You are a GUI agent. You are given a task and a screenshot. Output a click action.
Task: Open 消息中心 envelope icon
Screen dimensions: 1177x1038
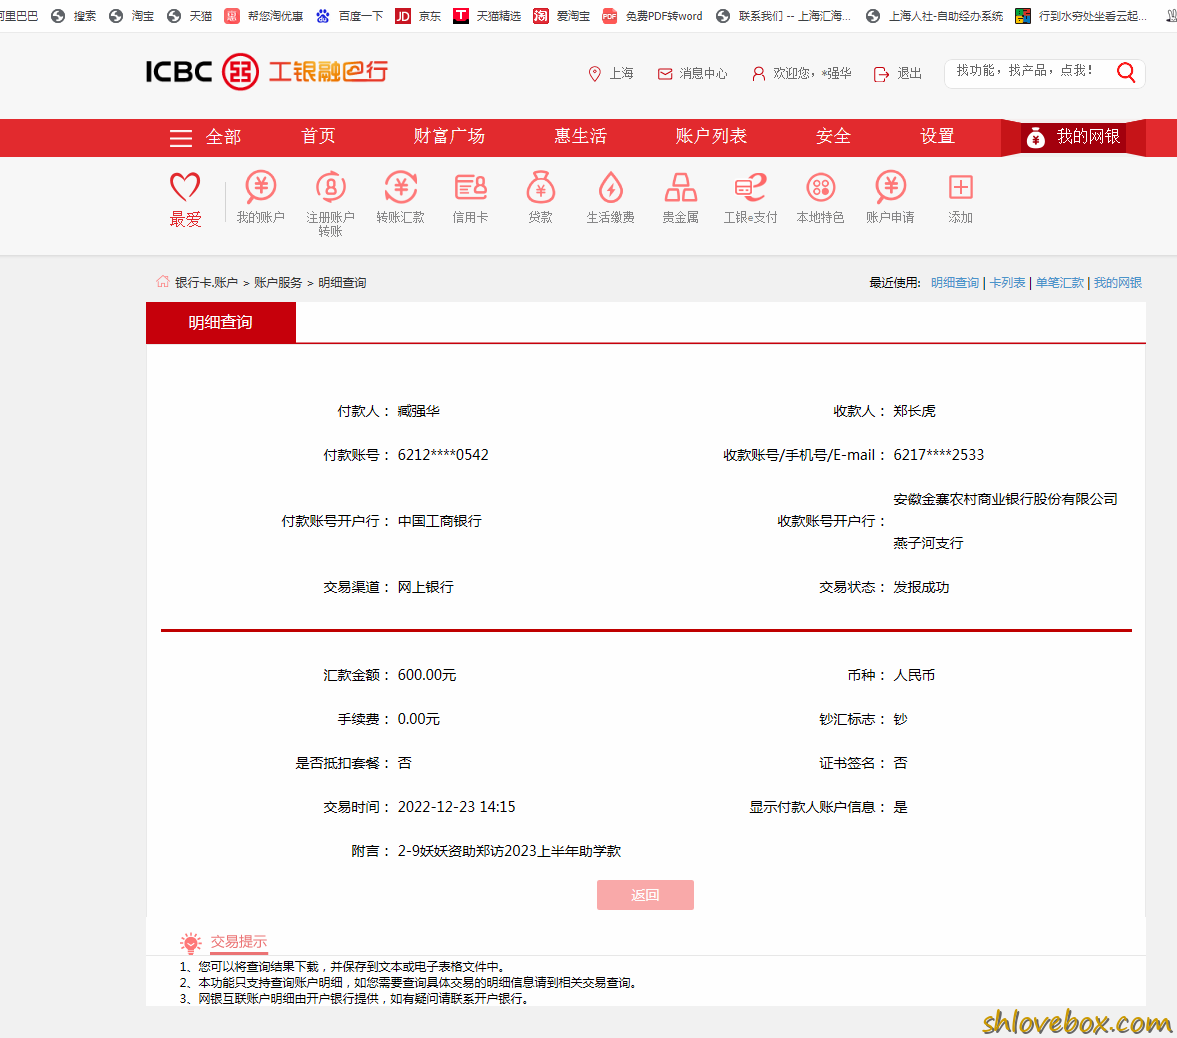[665, 74]
